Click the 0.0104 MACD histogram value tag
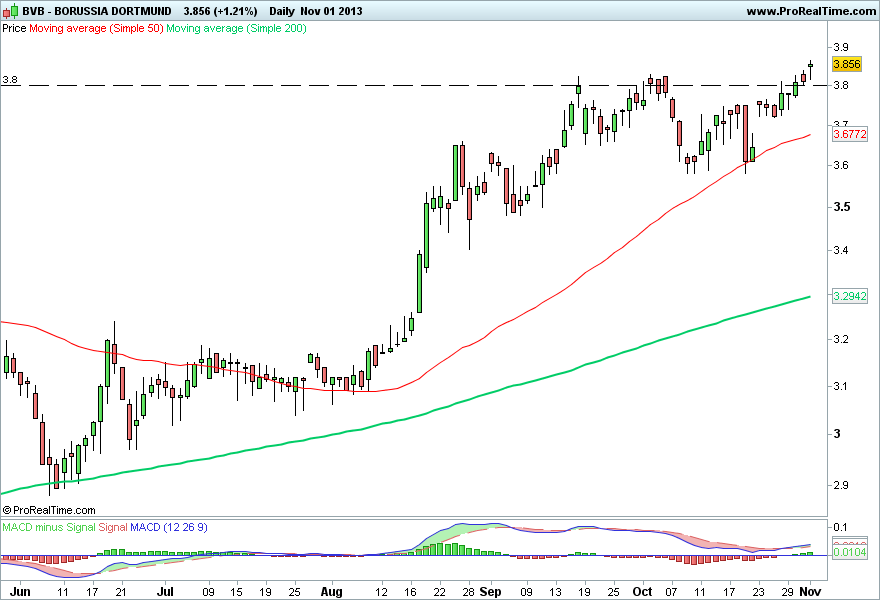Image resolution: width=880 pixels, height=600 pixels. (x=850, y=553)
